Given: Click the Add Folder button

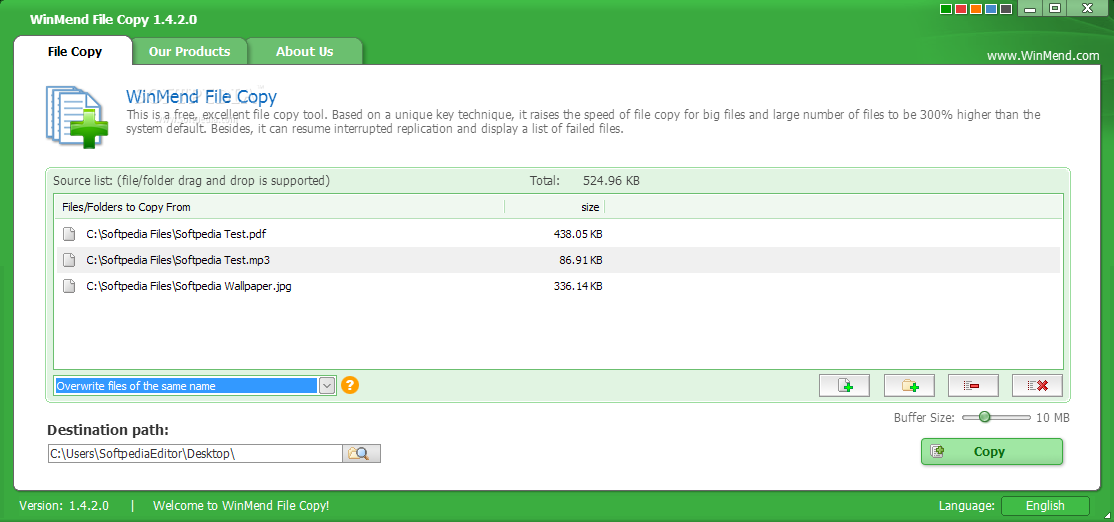Looking at the screenshot, I should (x=909, y=386).
